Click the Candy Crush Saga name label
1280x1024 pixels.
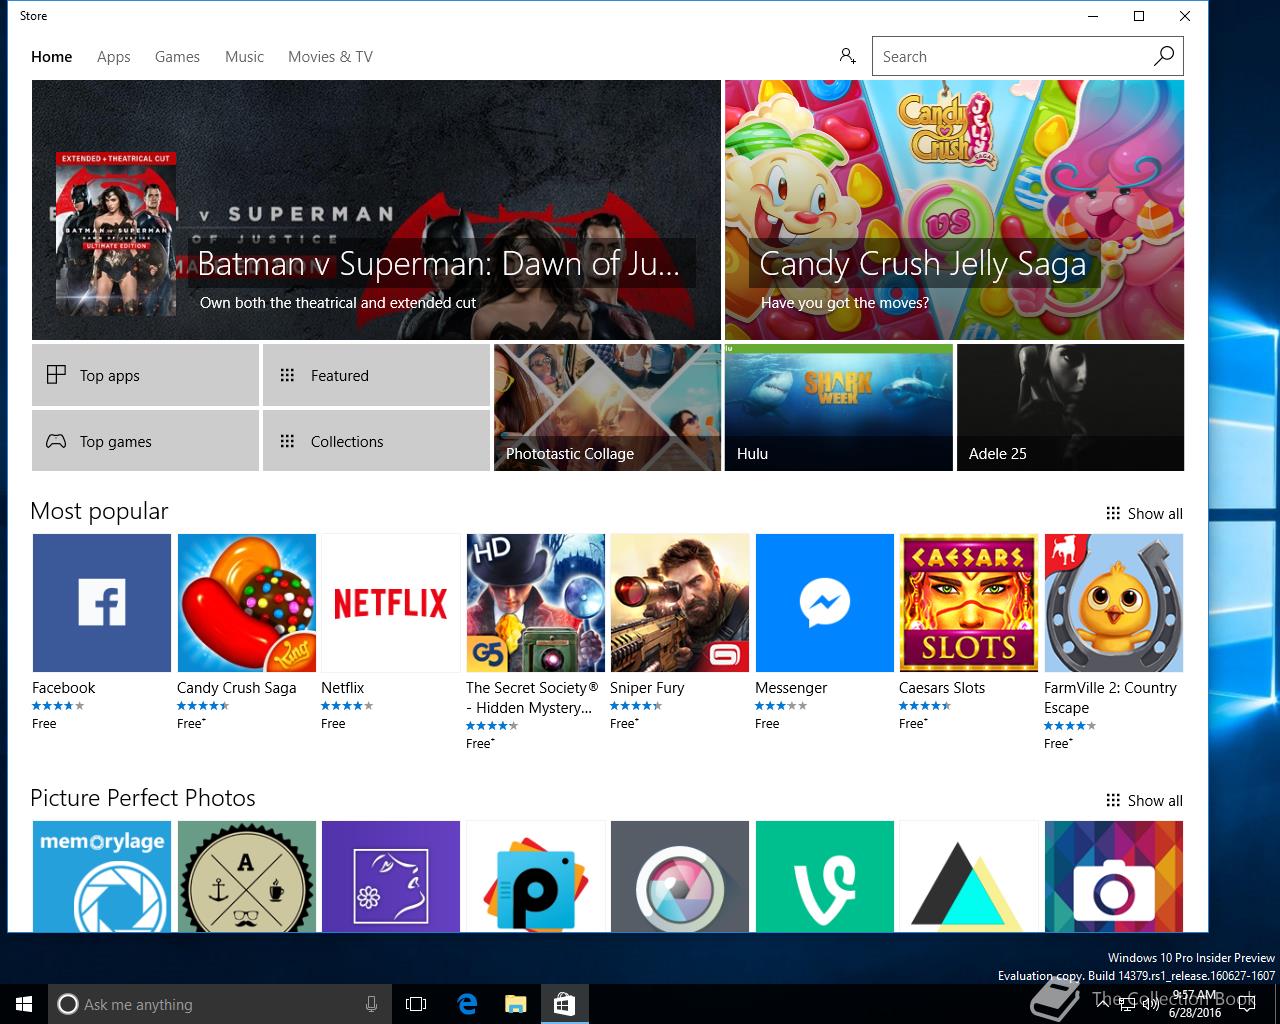point(236,688)
